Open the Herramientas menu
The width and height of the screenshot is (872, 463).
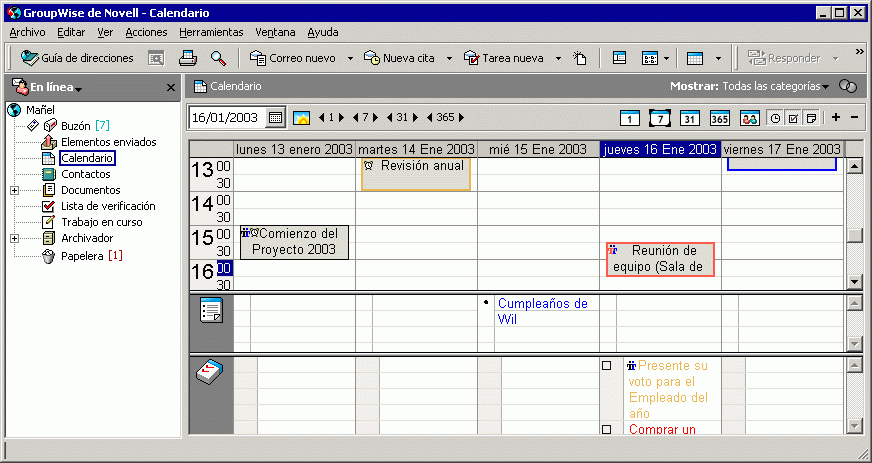(211, 32)
